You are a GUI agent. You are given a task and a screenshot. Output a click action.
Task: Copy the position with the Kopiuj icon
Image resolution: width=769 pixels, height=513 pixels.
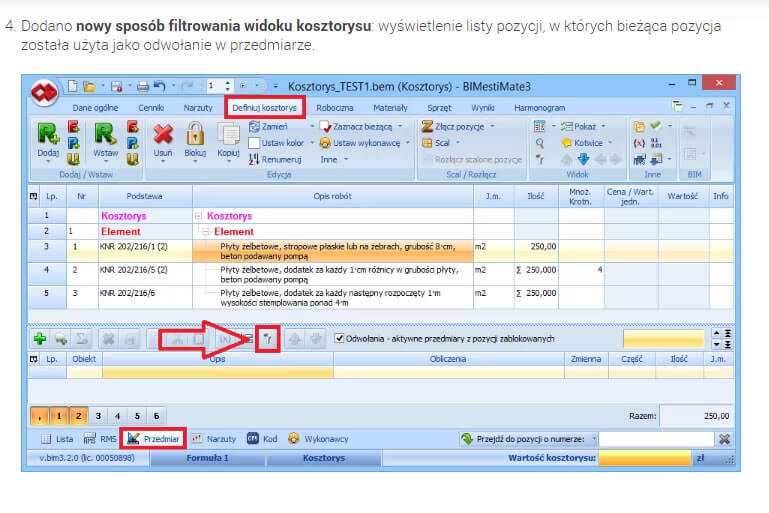[228, 134]
